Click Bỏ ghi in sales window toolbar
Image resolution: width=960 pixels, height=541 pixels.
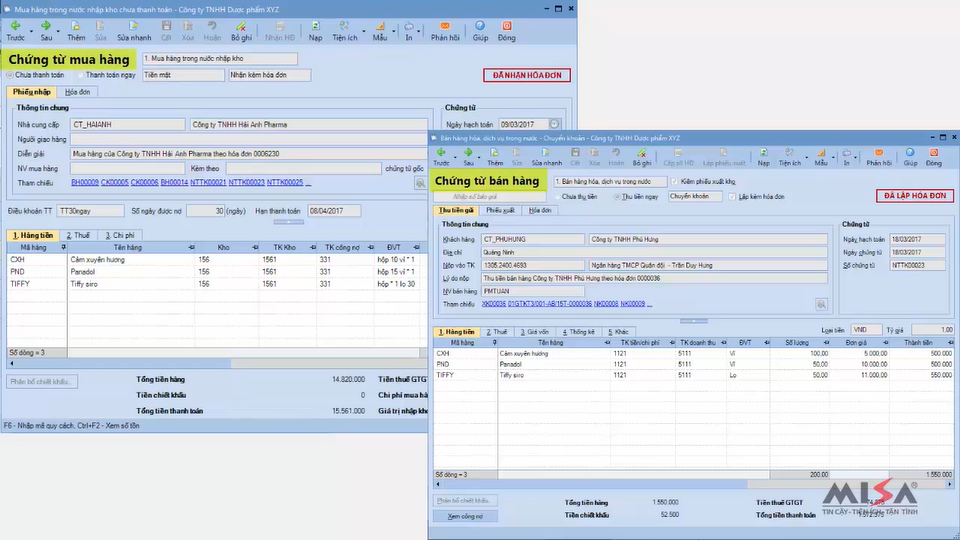tap(642, 157)
